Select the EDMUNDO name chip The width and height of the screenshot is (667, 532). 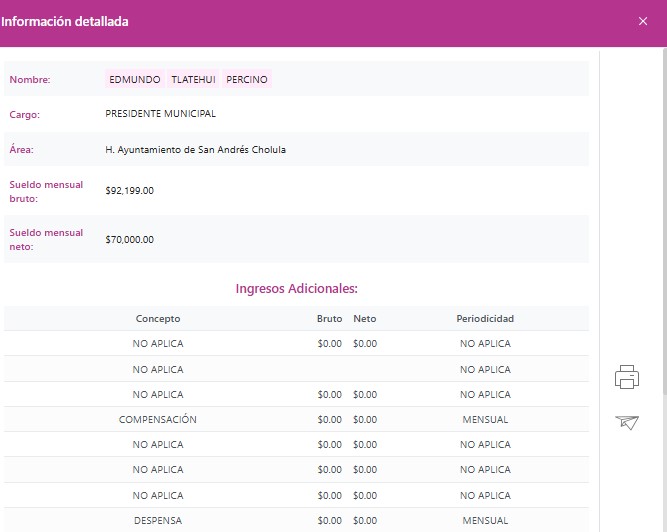click(134, 80)
